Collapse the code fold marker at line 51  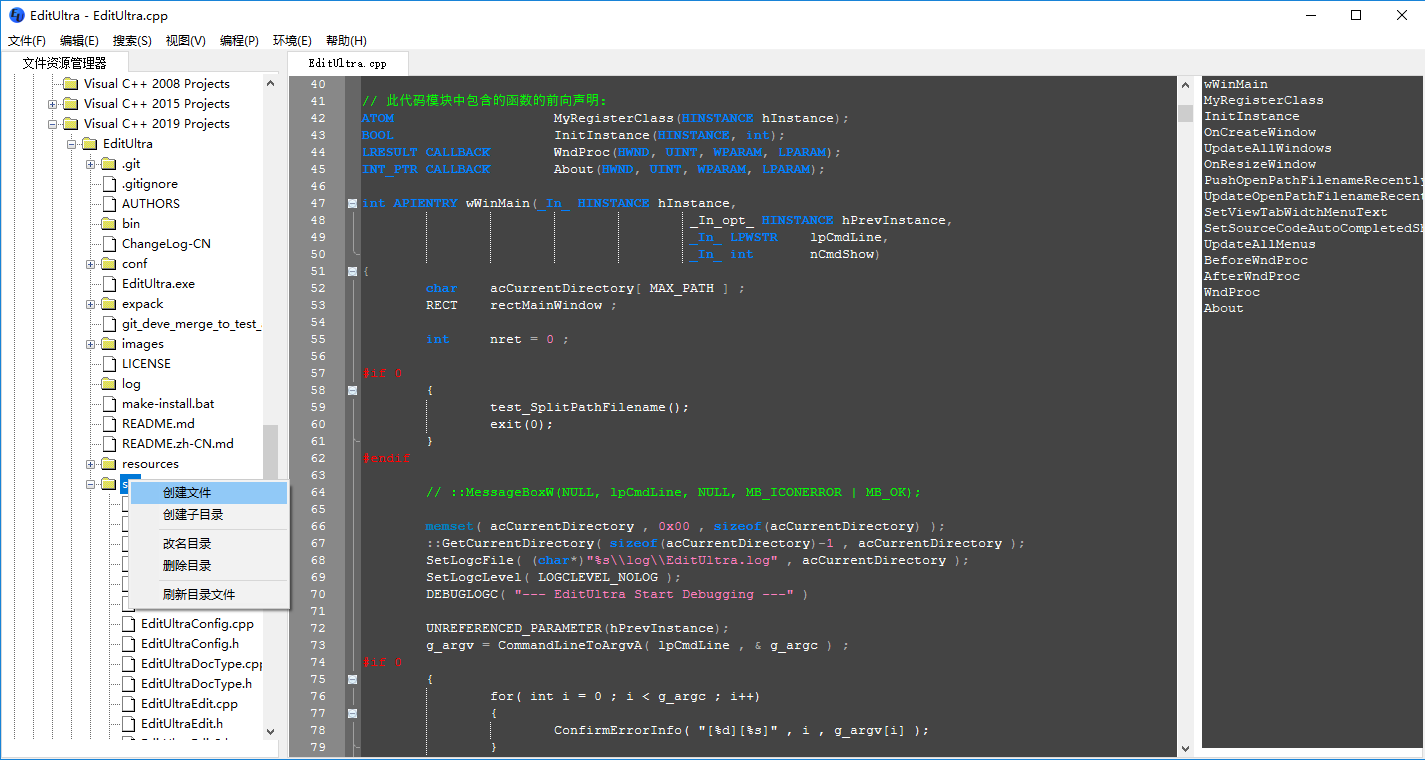point(351,270)
